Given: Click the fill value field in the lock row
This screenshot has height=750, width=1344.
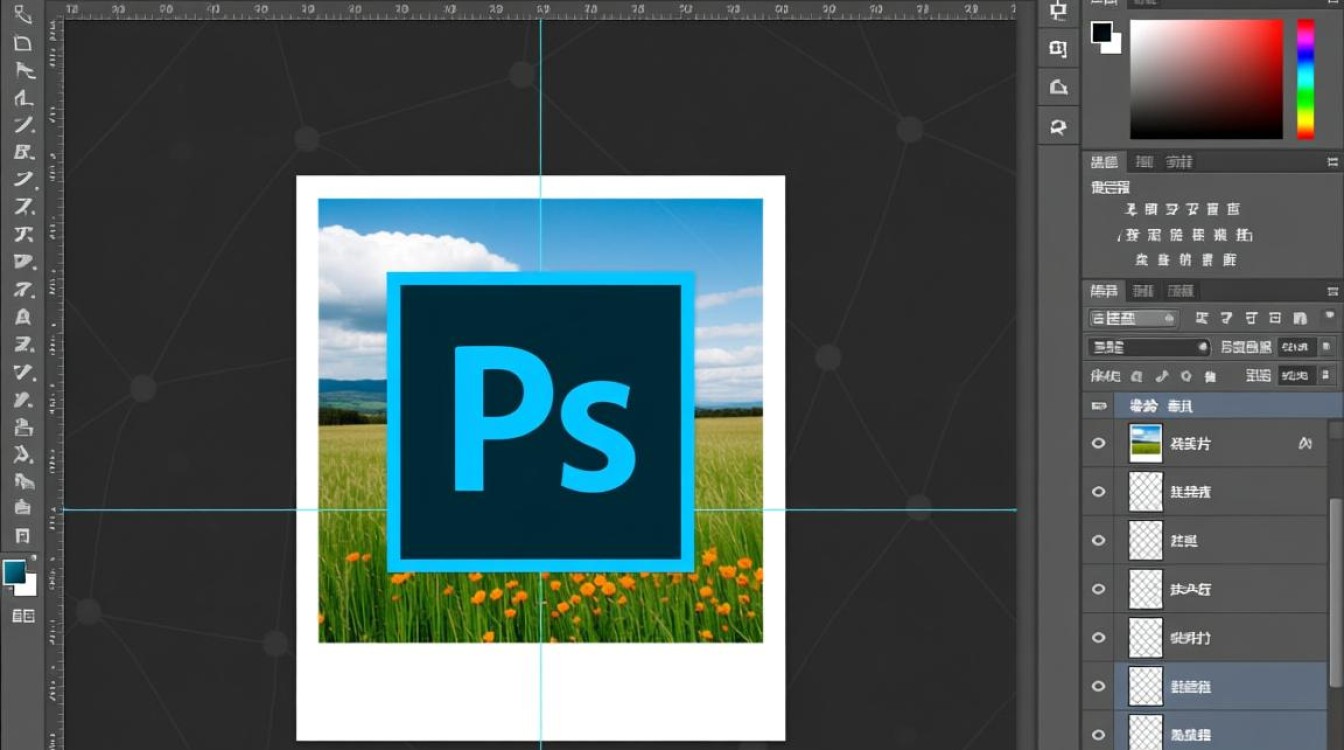Looking at the screenshot, I should click(1297, 376).
